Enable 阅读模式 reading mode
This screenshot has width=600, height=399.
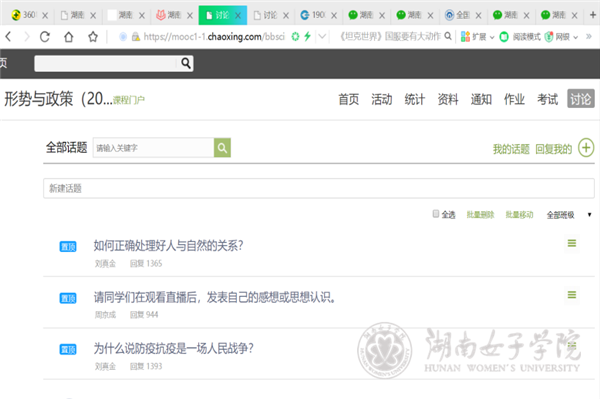pyautogui.click(x=520, y=37)
